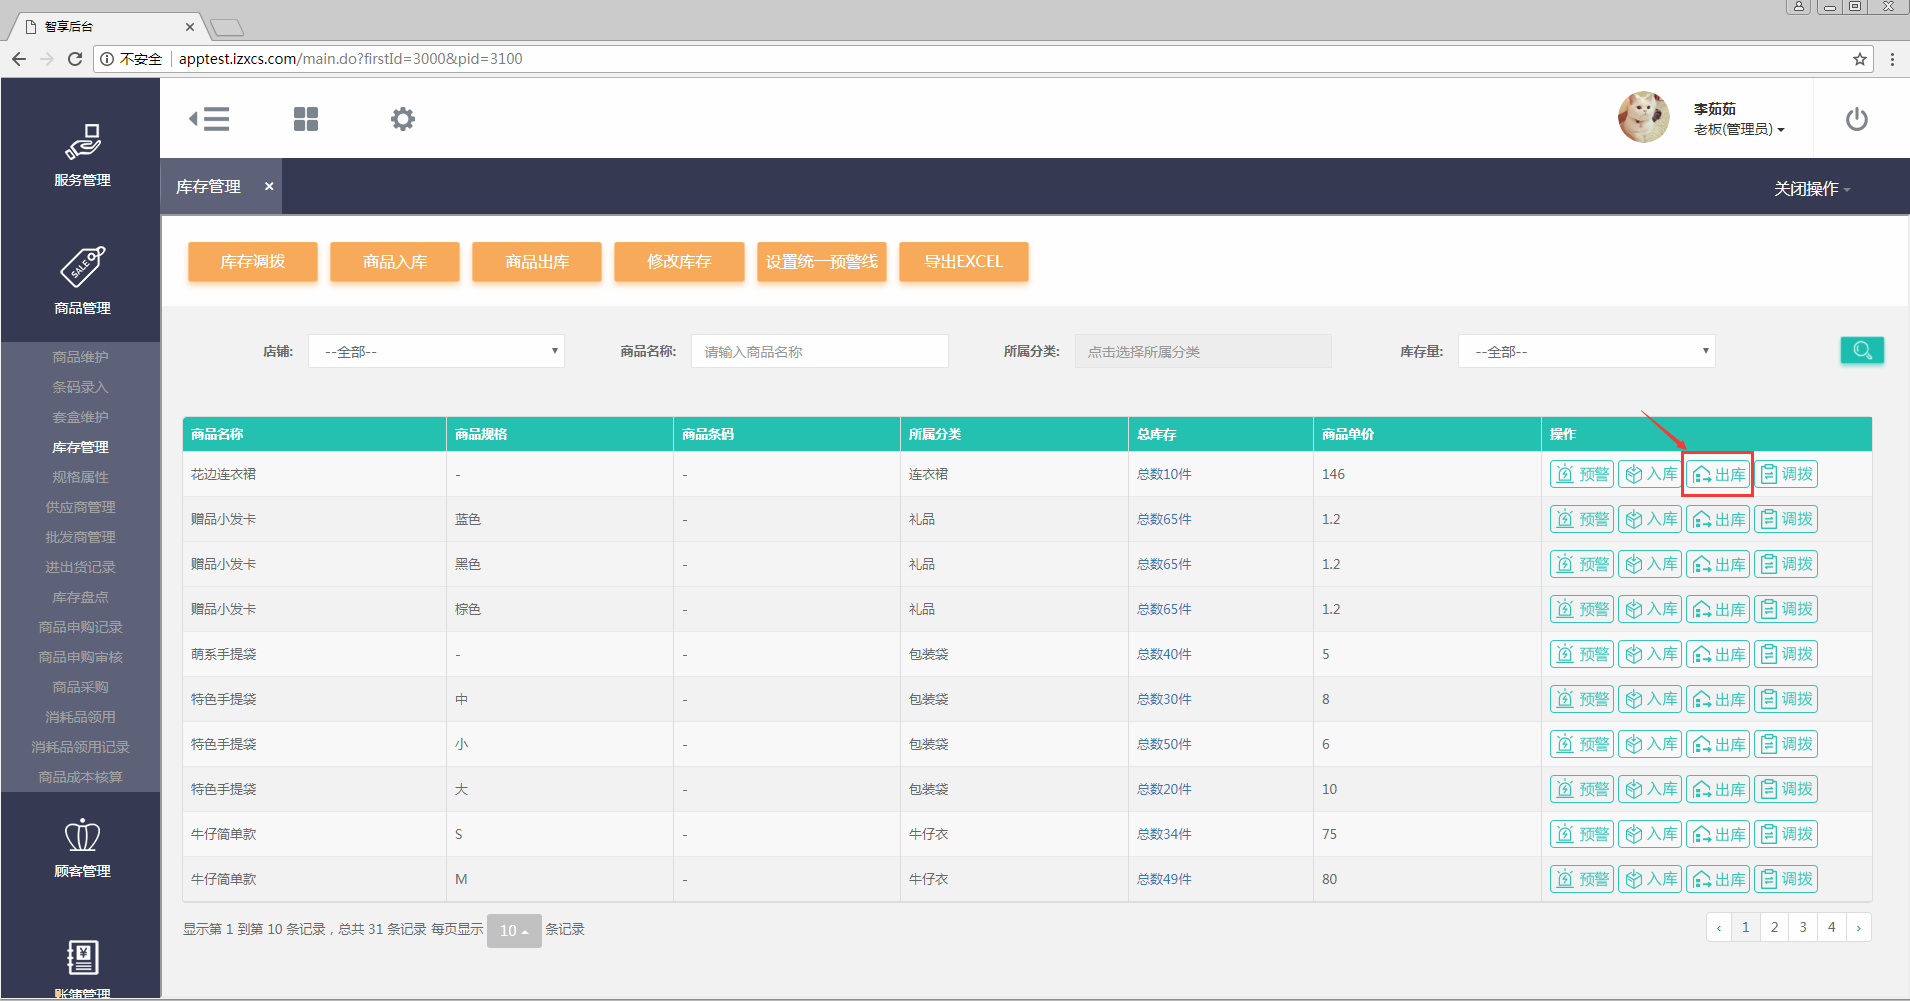The height and width of the screenshot is (1001, 1910).
Task: Click the next page arrow
Action: [x=1859, y=927]
